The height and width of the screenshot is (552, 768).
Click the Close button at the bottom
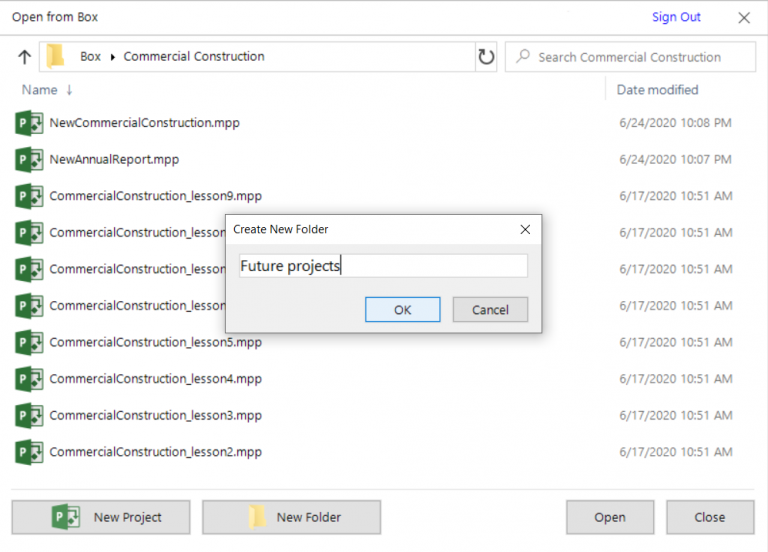[710, 517]
